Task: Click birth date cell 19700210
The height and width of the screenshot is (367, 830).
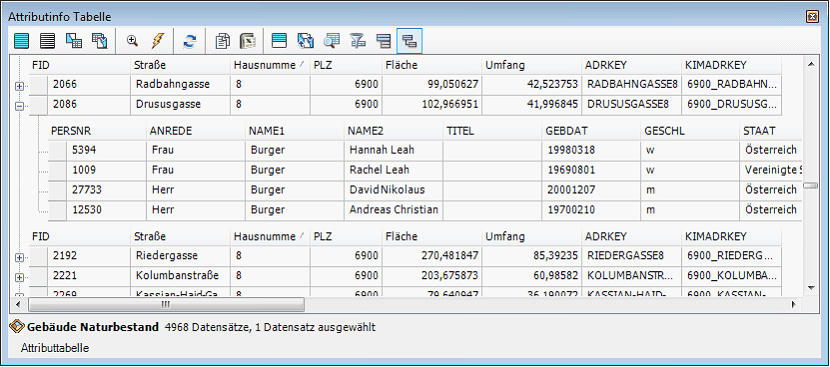Action: tap(592, 210)
